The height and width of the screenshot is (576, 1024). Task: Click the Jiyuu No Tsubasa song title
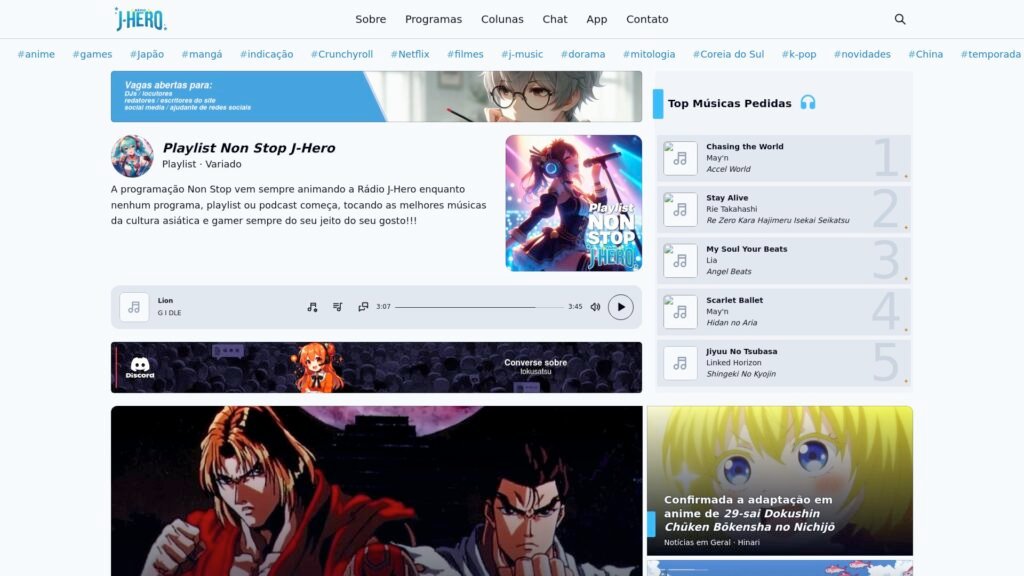[741, 351]
